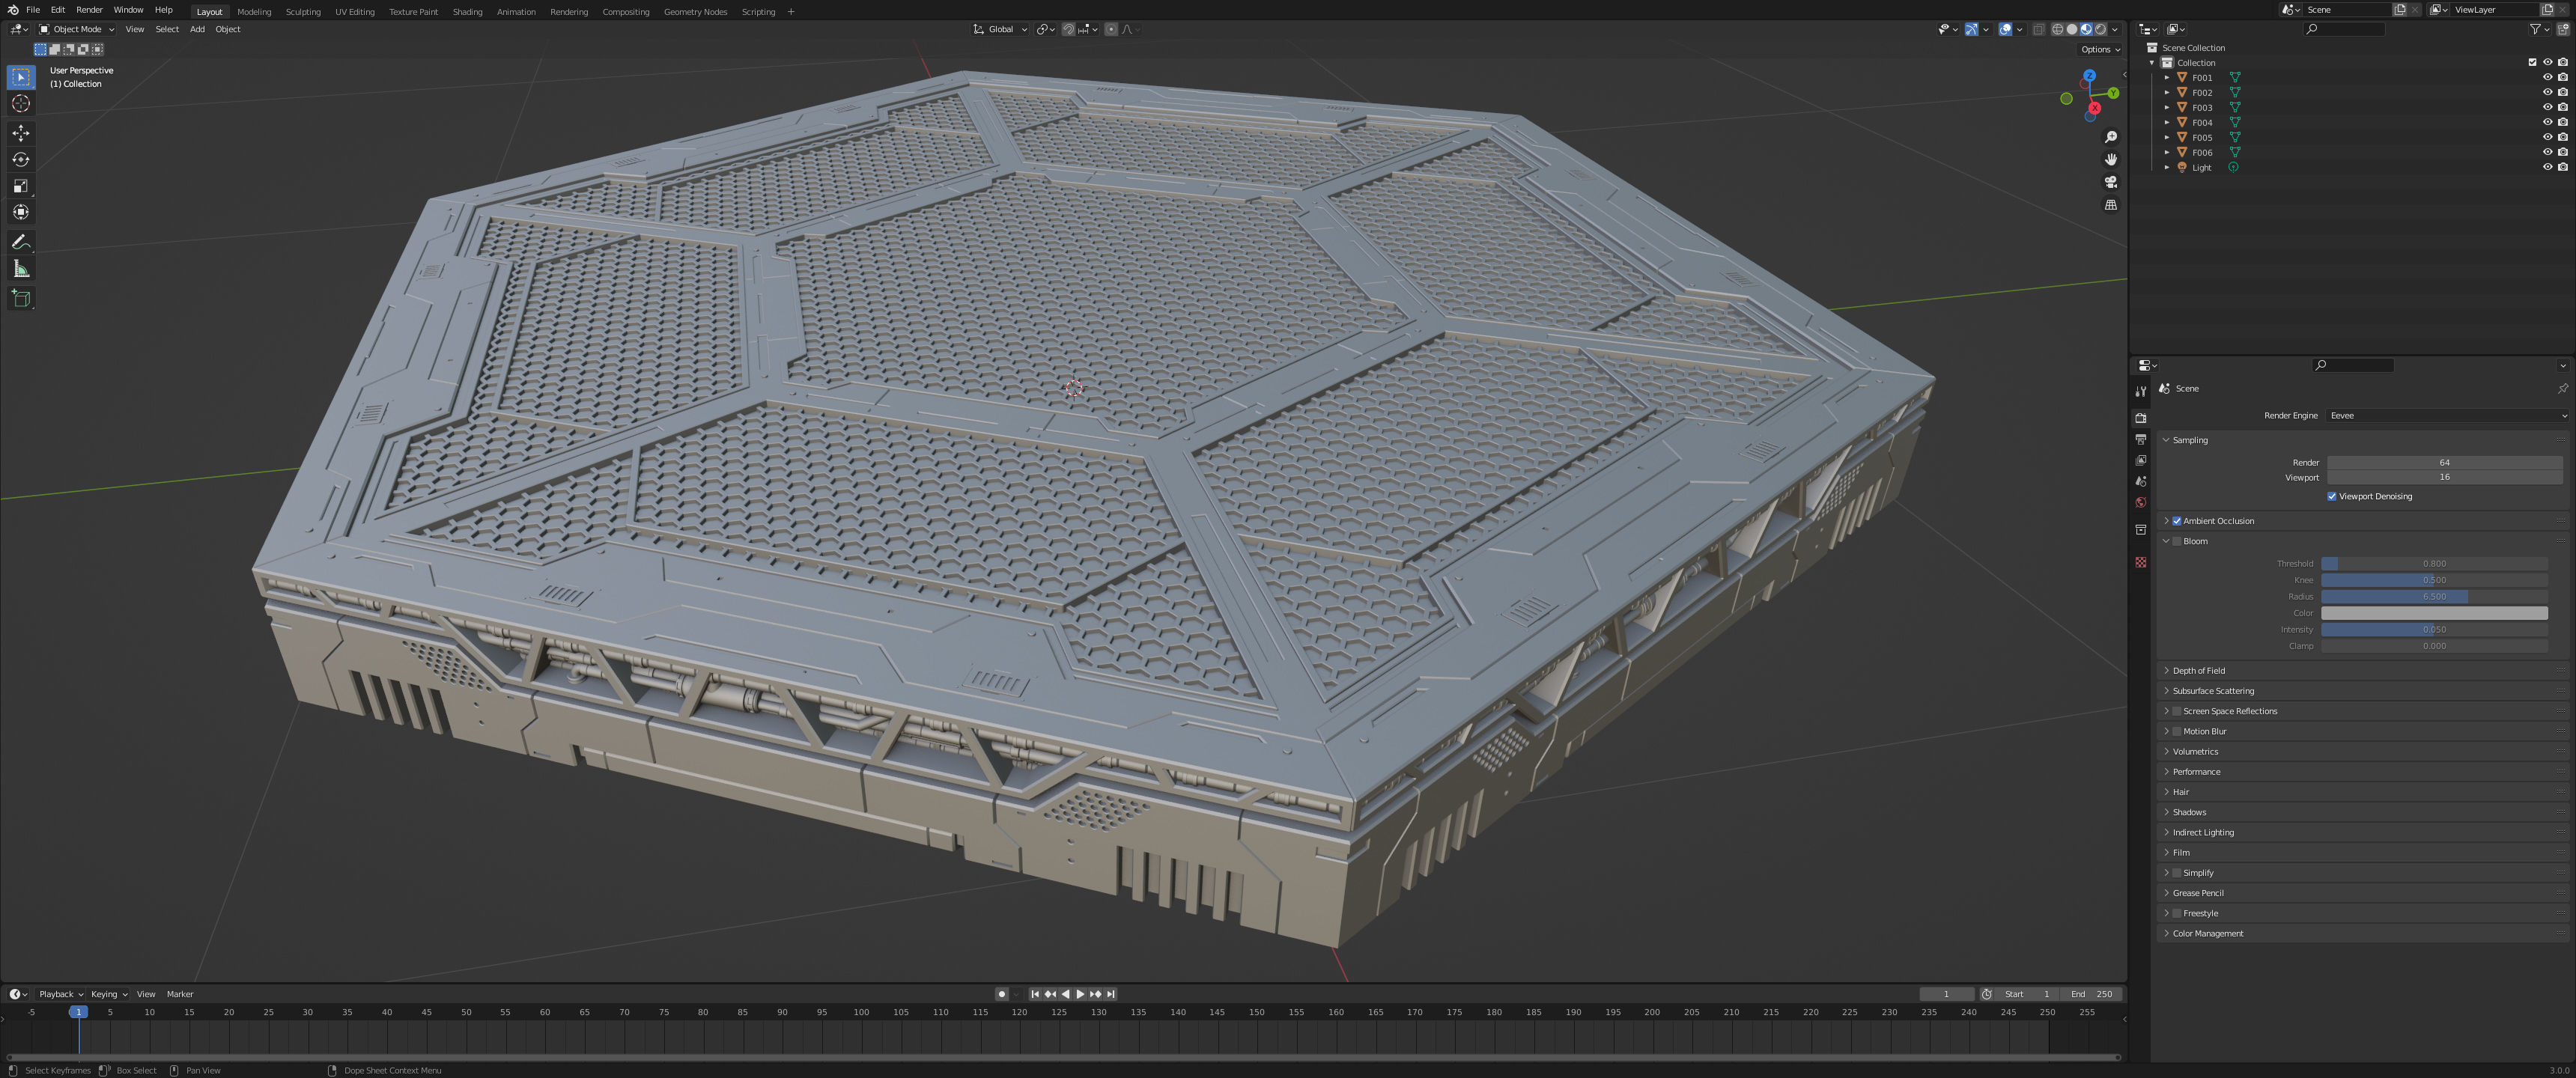Open the Render menu

pyautogui.click(x=89, y=10)
